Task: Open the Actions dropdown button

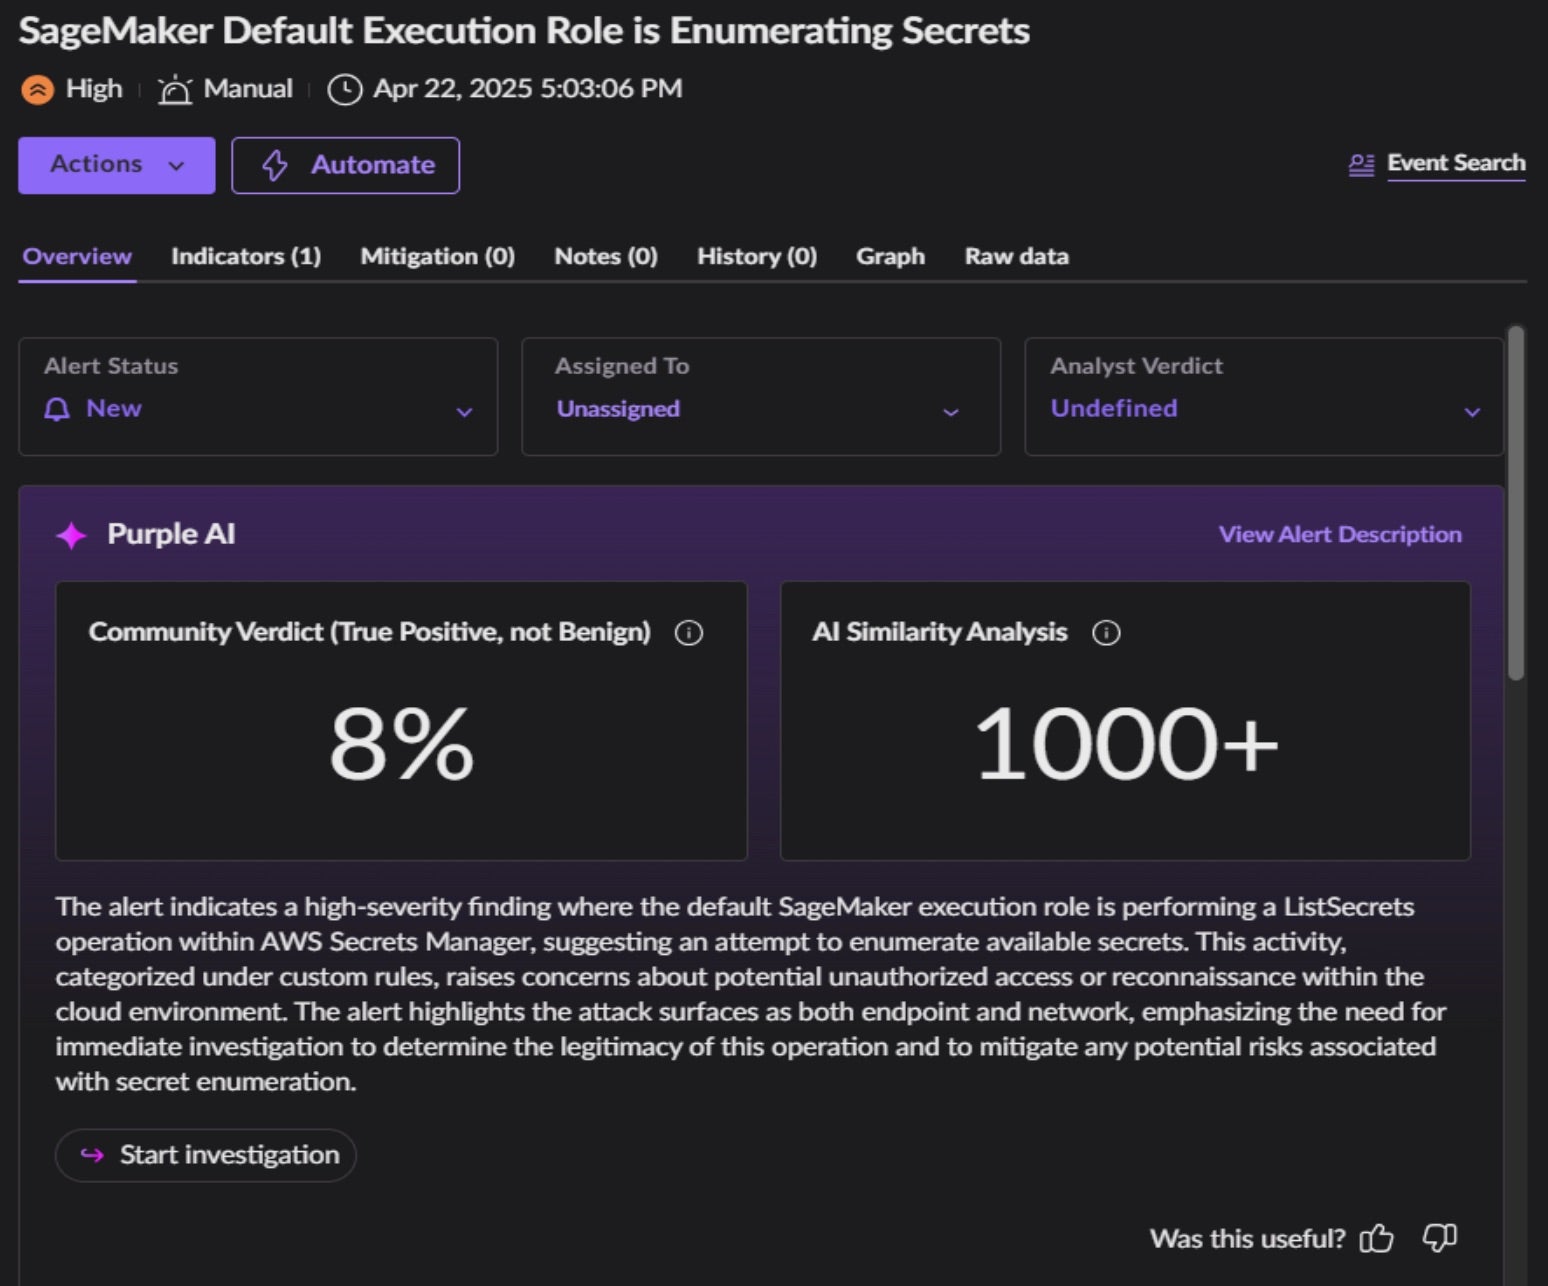Action: tap(116, 165)
